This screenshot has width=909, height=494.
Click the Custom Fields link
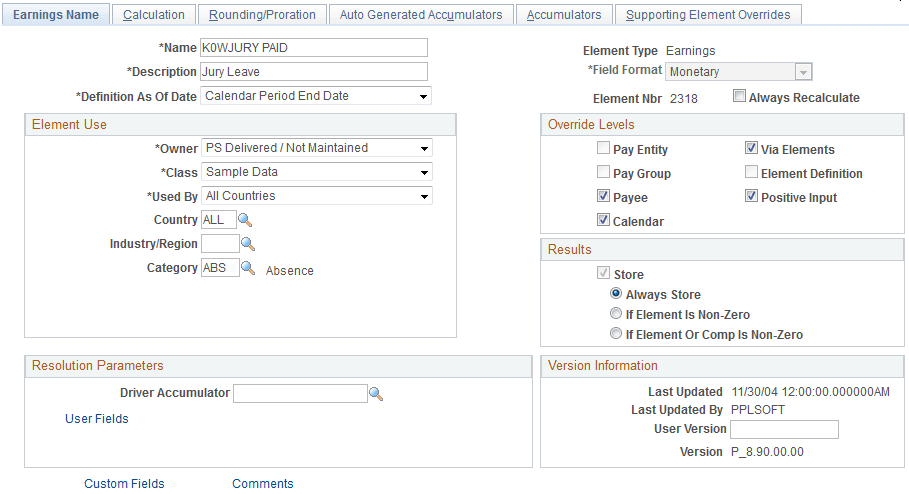click(x=124, y=484)
